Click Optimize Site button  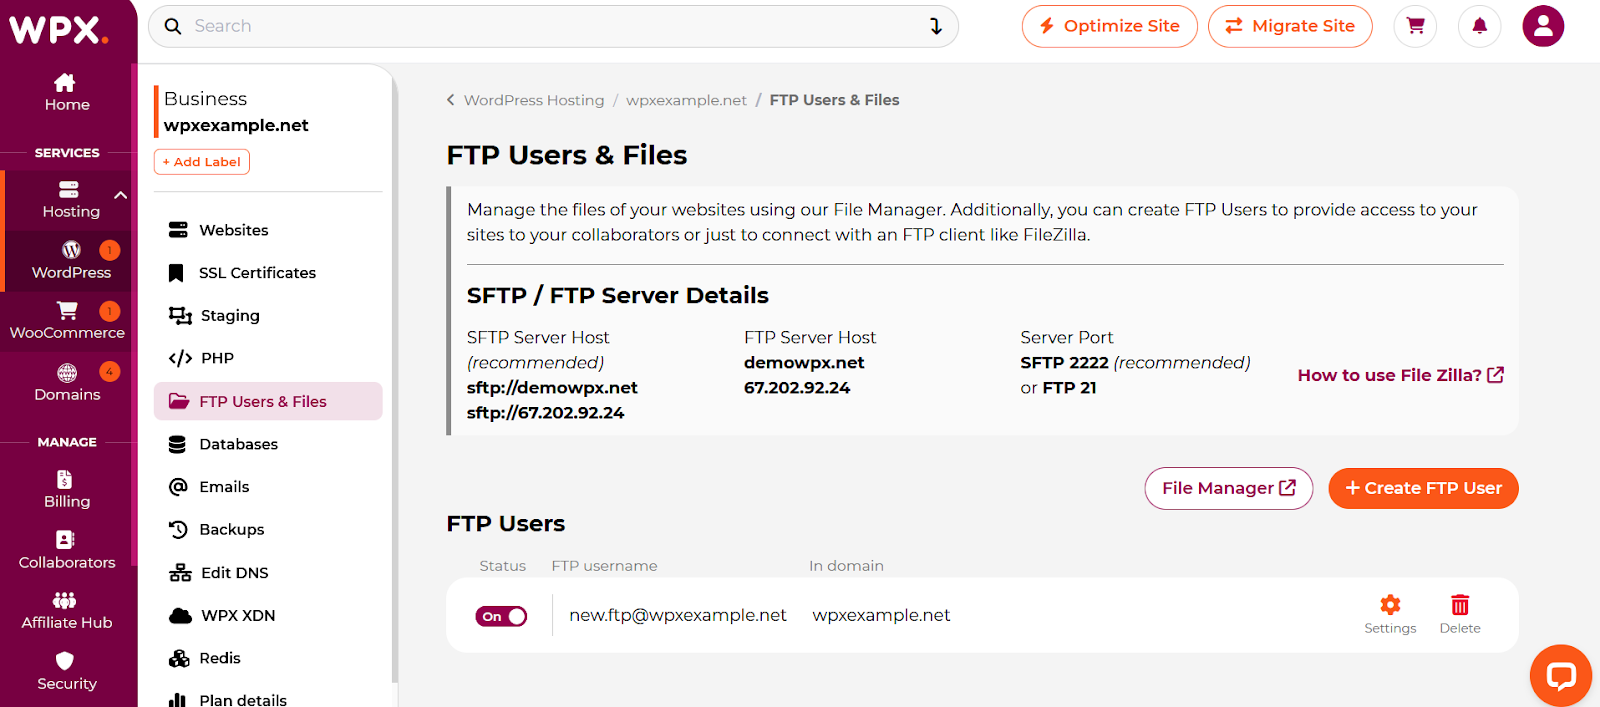(1109, 26)
